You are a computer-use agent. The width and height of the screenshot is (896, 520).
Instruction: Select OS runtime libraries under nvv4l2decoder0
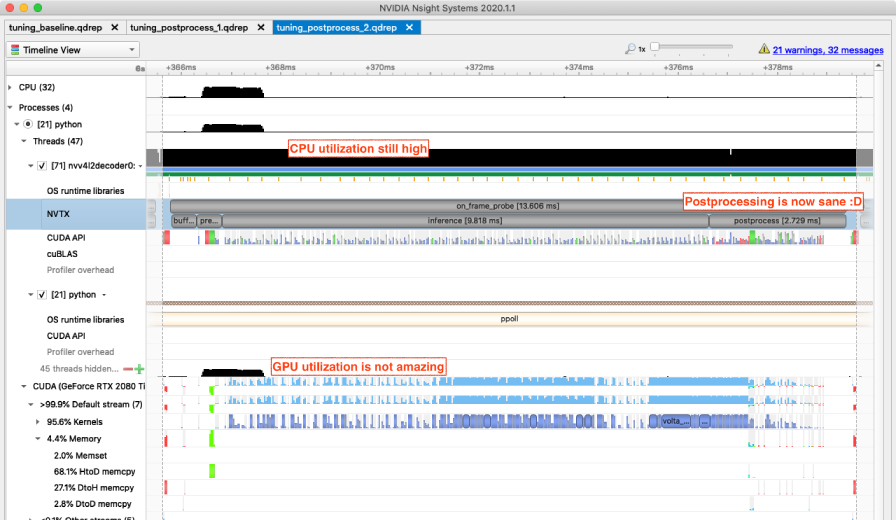85,191
